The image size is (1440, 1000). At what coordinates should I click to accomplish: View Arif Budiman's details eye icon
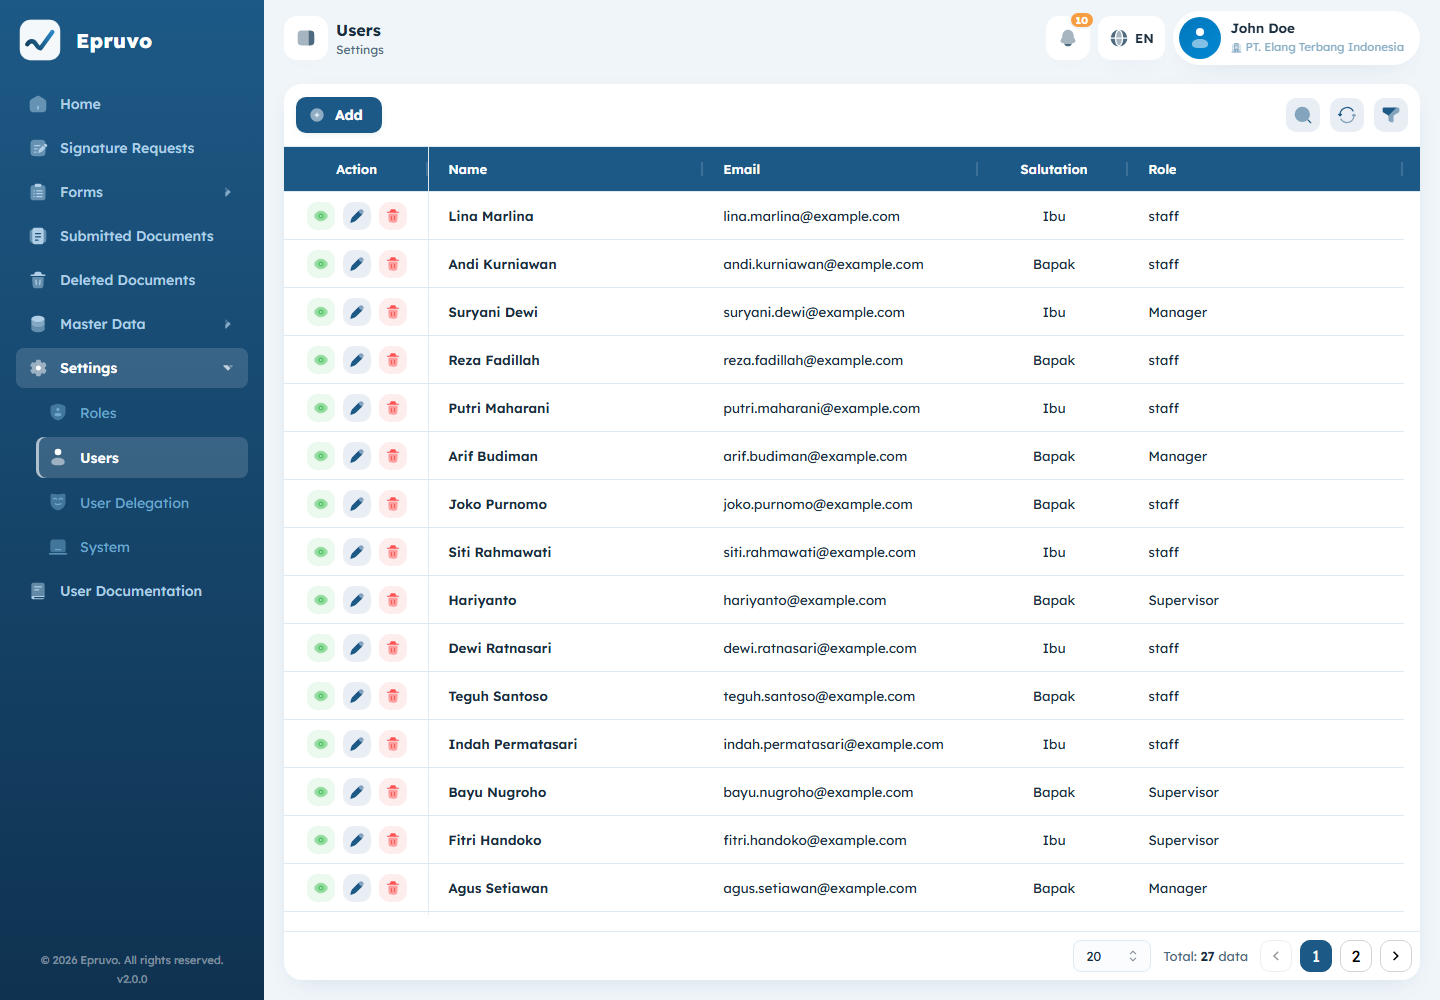pos(321,456)
